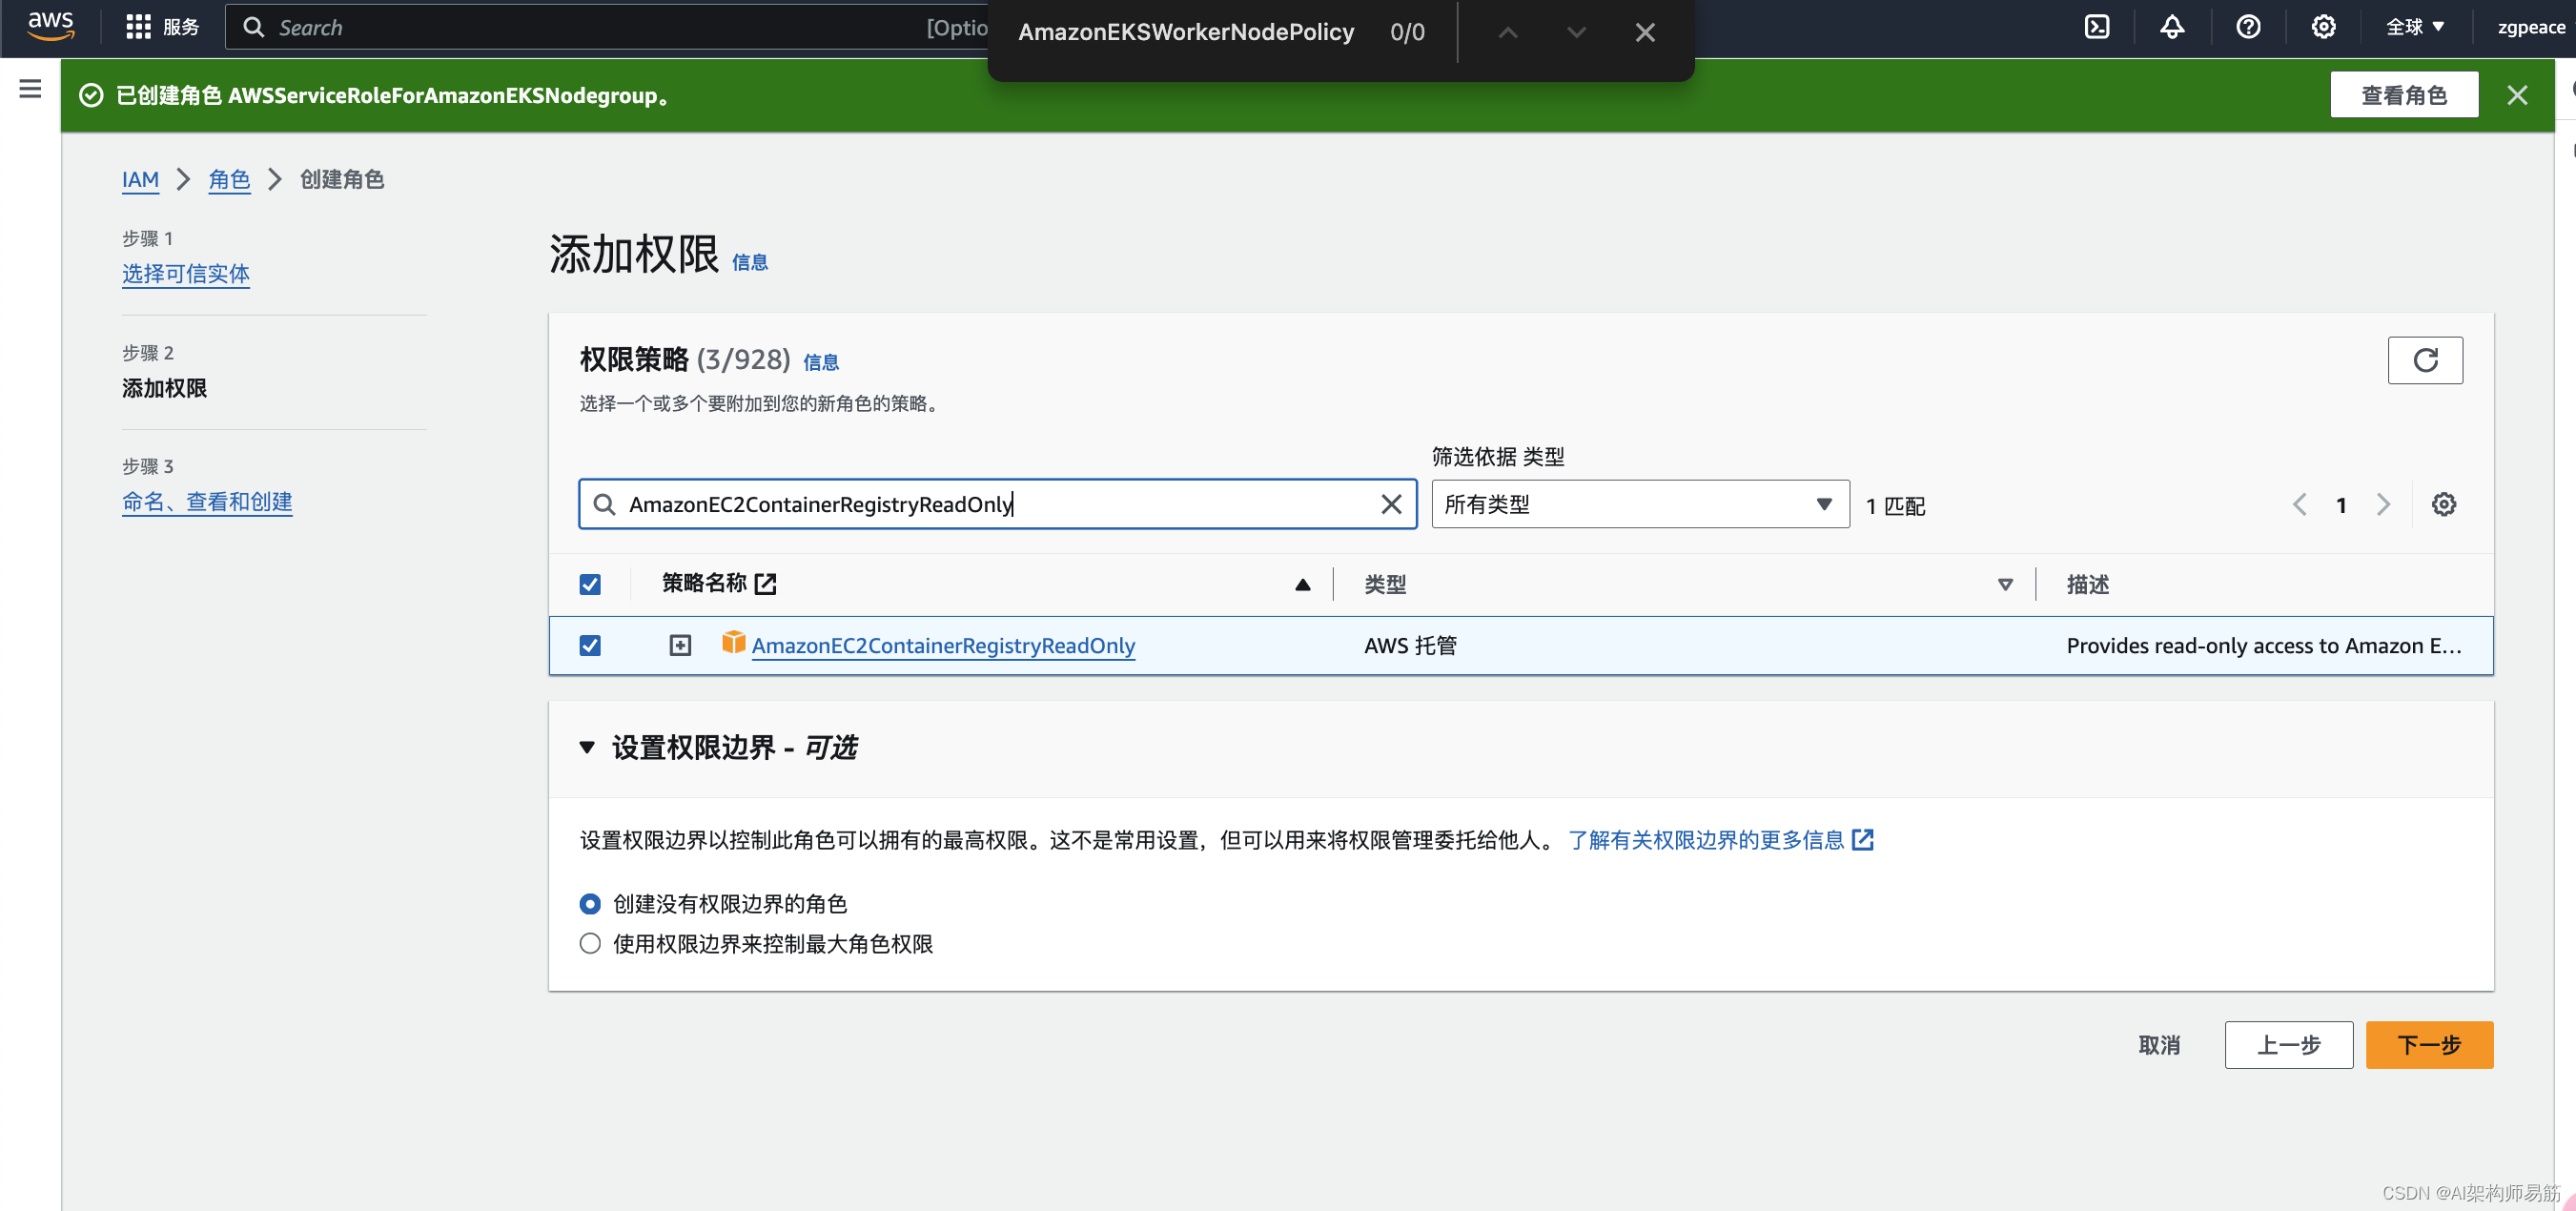
Task: Open the 角色 breadcrumb link
Action: [x=229, y=179]
